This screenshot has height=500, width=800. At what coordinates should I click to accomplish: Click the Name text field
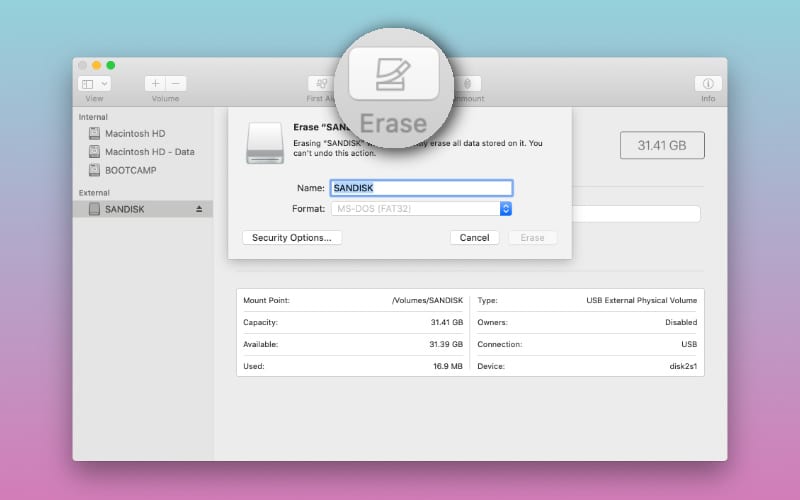421,188
